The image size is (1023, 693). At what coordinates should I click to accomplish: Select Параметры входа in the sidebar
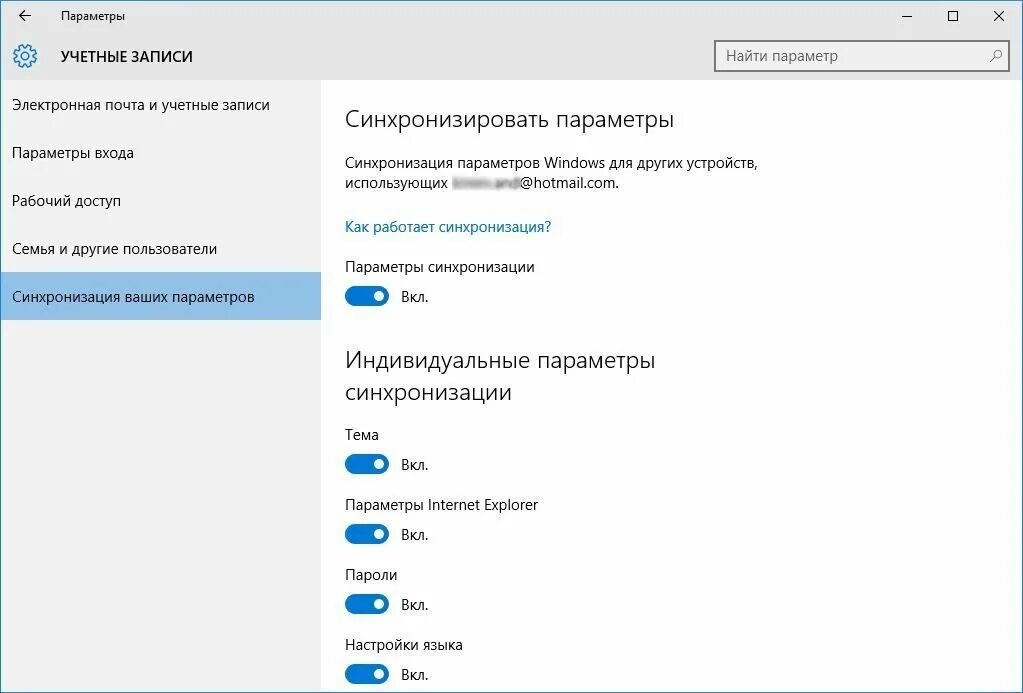73,153
